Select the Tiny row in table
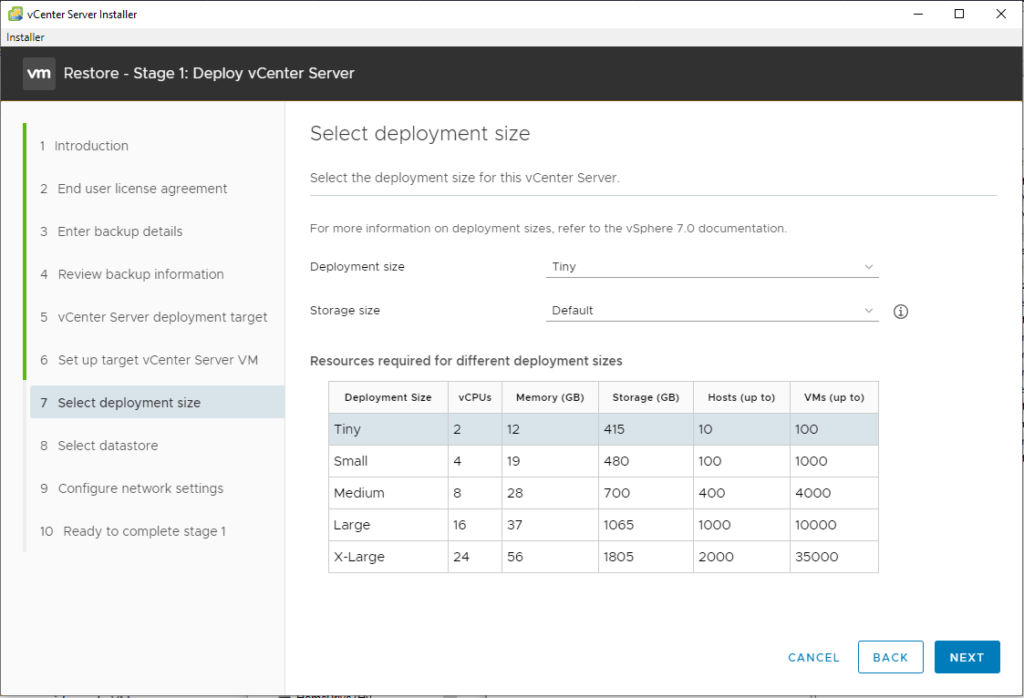Viewport: 1024px width, 698px height. tap(603, 429)
